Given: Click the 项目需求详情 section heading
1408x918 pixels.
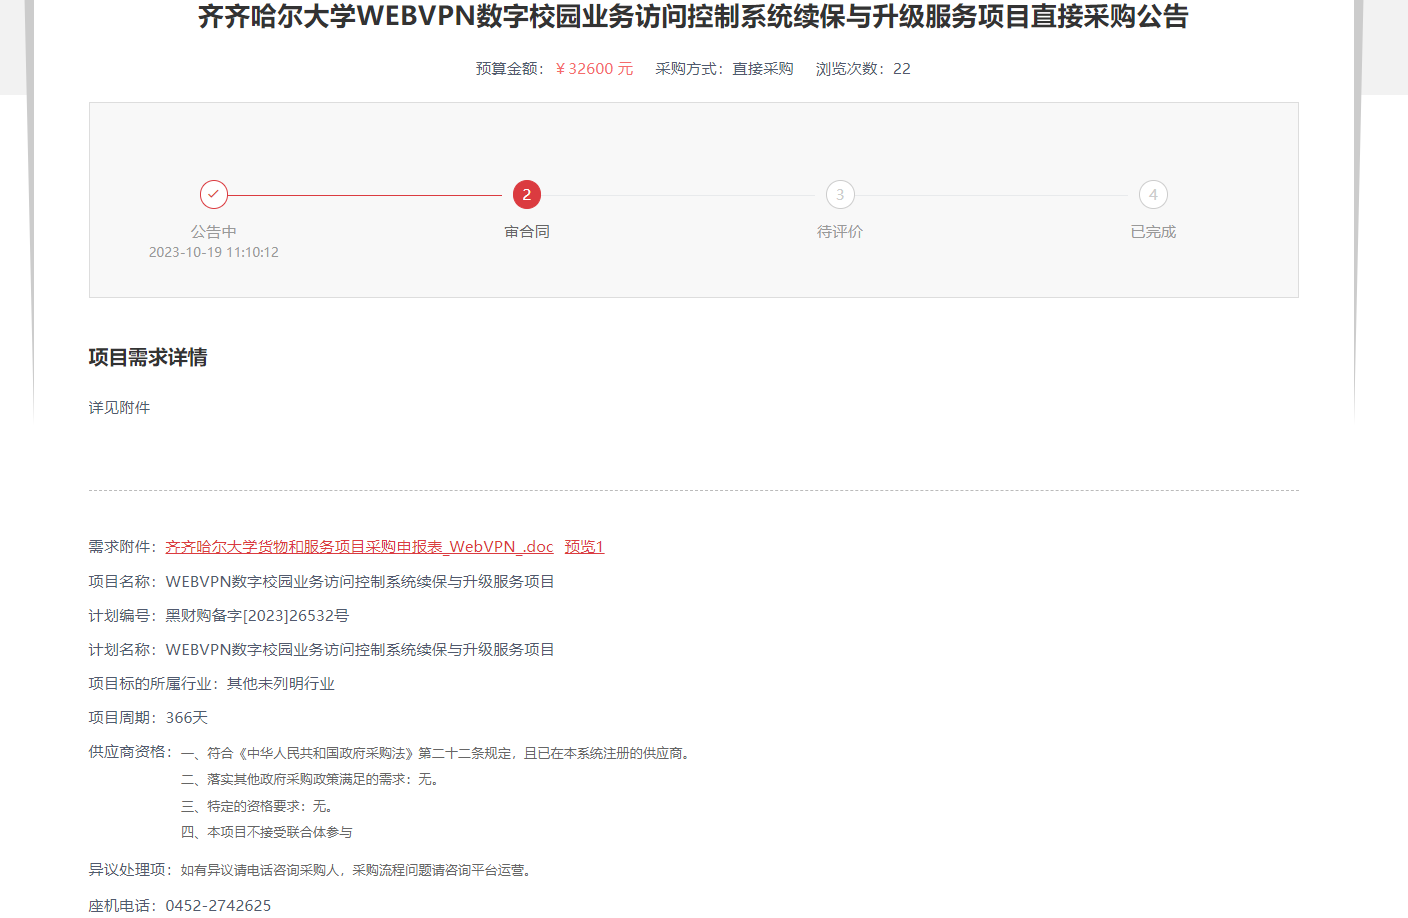Looking at the screenshot, I should [148, 357].
